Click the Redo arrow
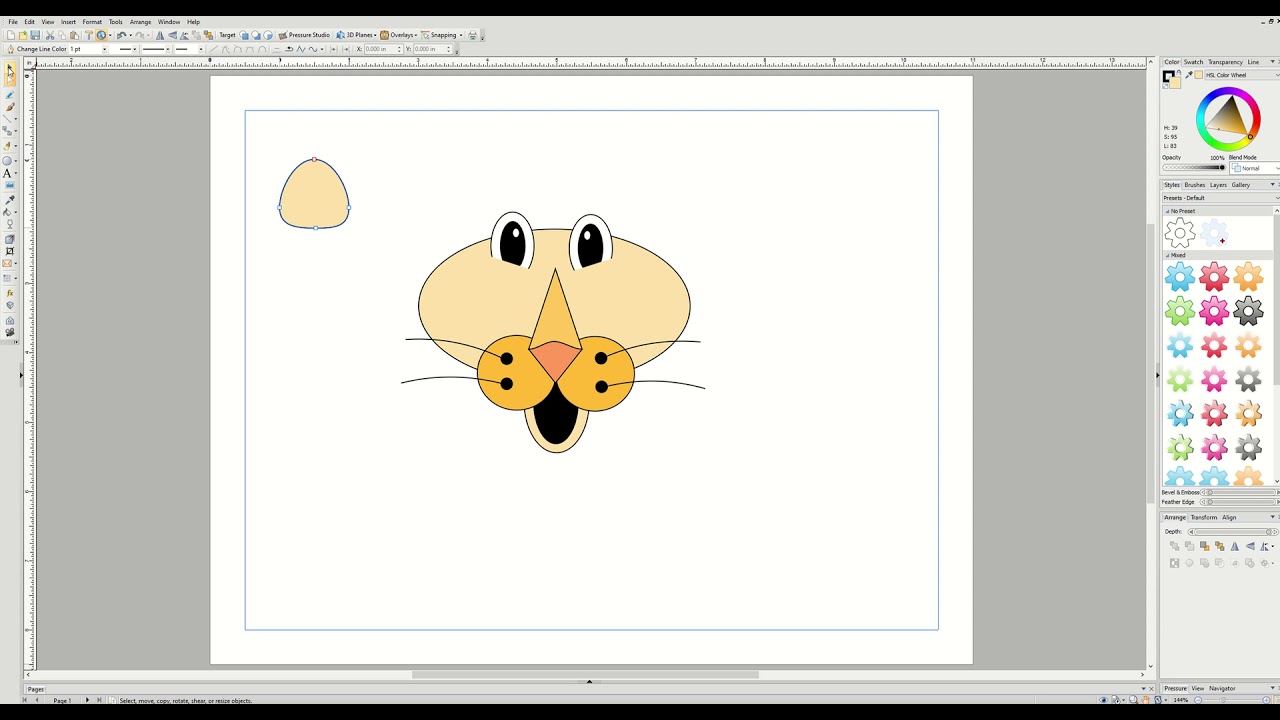Image resolution: width=1280 pixels, height=720 pixels. pyautogui.click(x=140, y=35)
